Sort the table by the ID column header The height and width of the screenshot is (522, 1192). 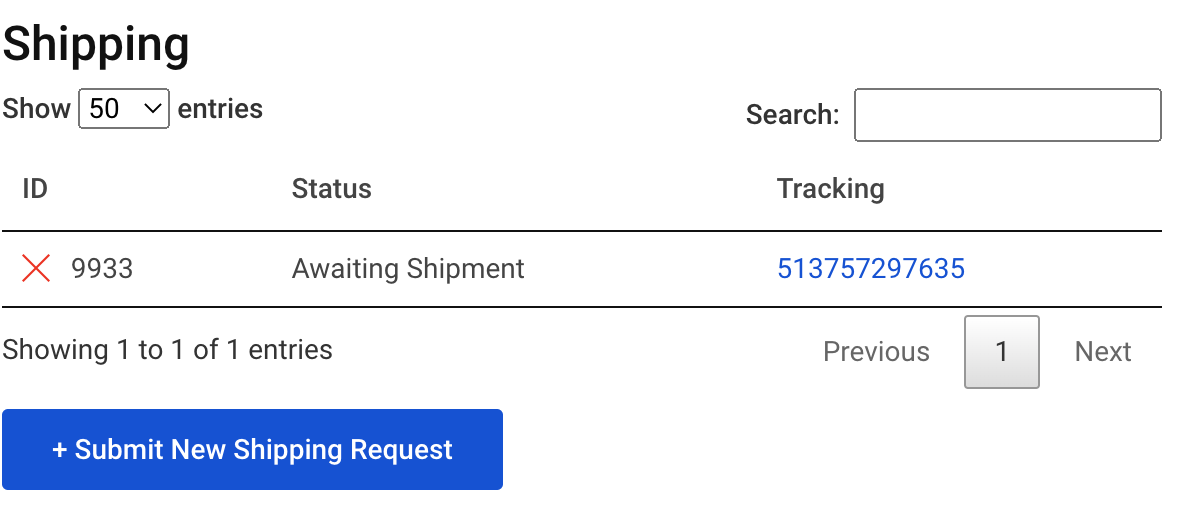point(35,189)
